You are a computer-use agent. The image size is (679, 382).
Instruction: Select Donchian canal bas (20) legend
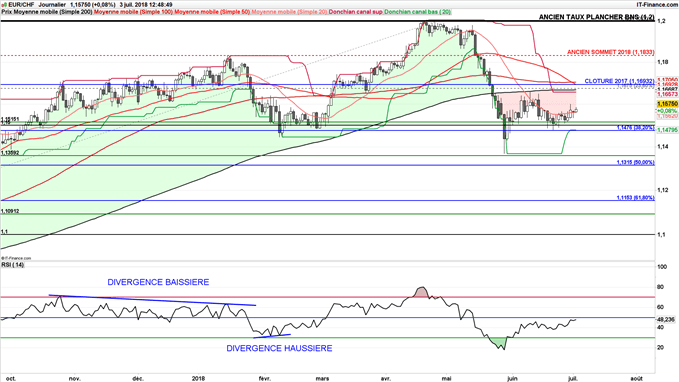[417, 12]
